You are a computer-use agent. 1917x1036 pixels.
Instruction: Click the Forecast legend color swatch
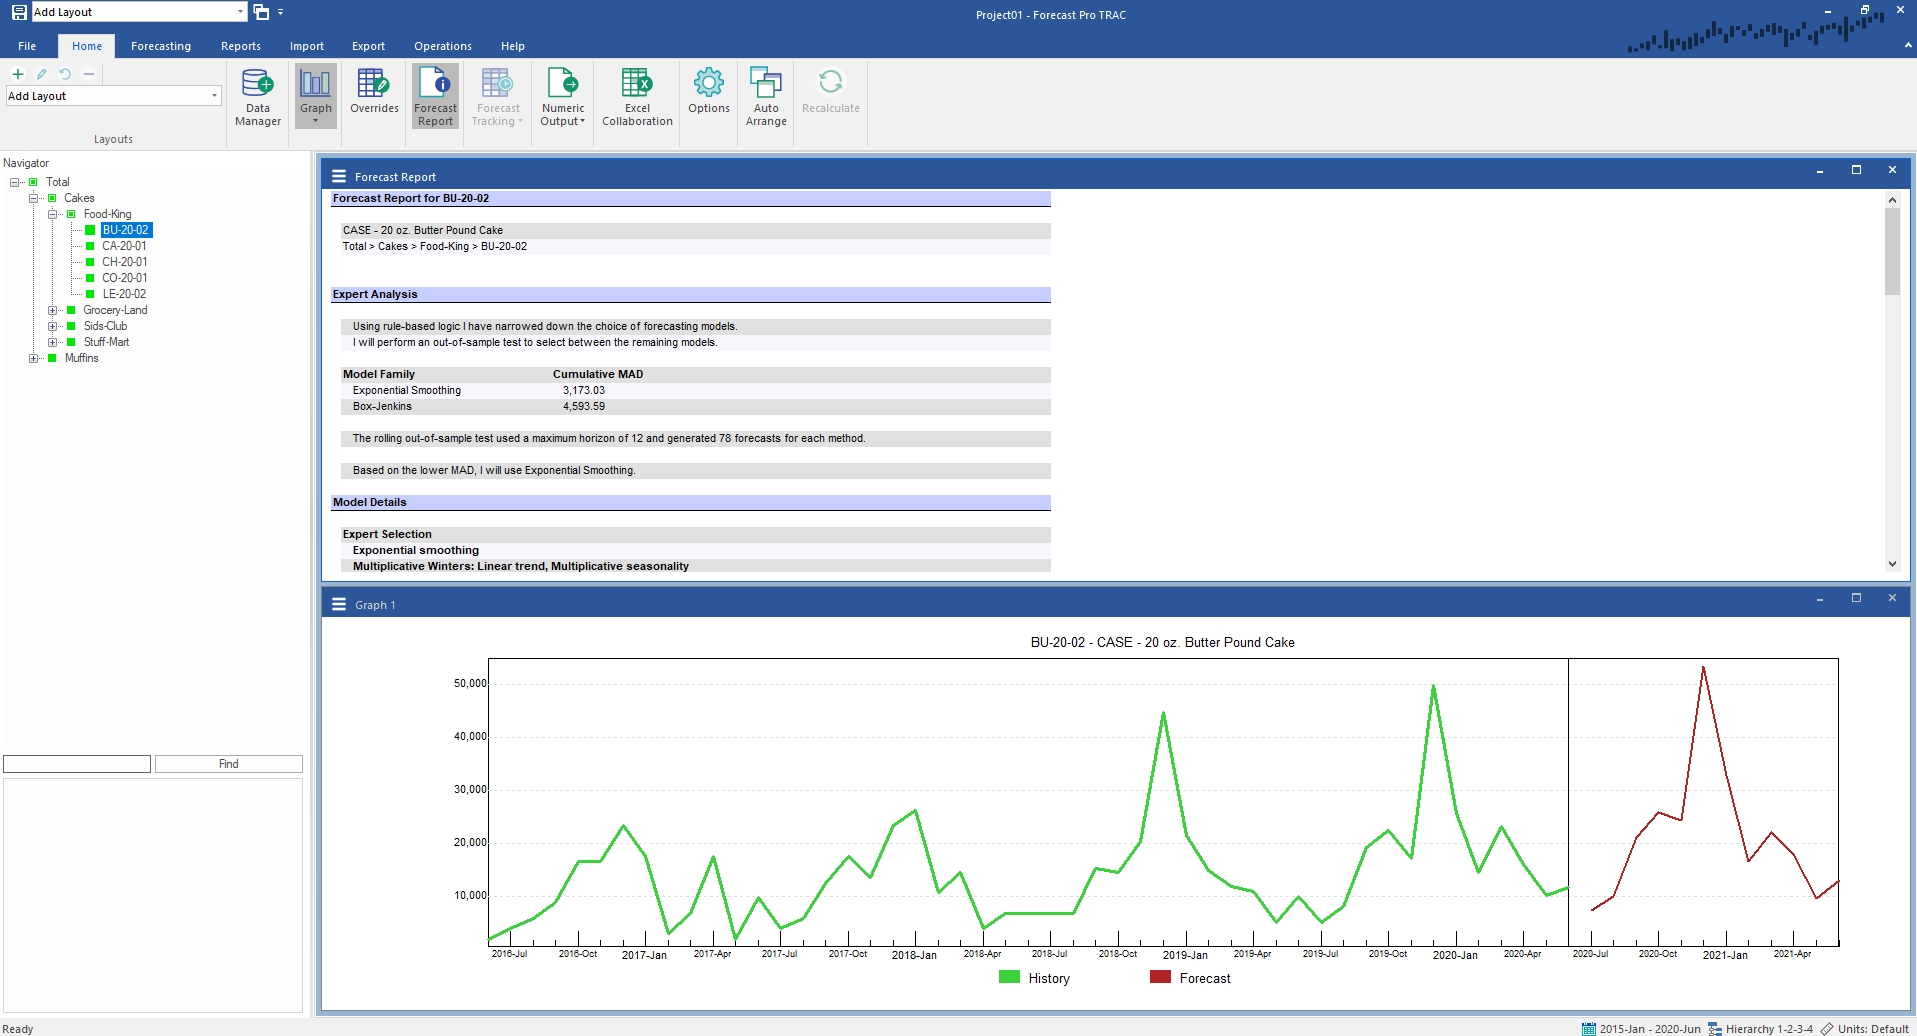point(1160,977)
